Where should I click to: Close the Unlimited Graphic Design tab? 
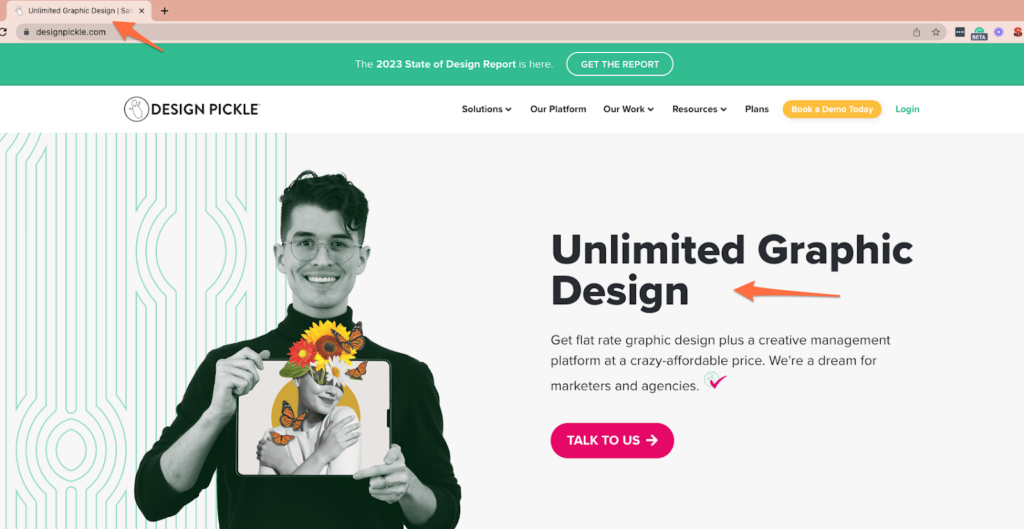[142, 10]
